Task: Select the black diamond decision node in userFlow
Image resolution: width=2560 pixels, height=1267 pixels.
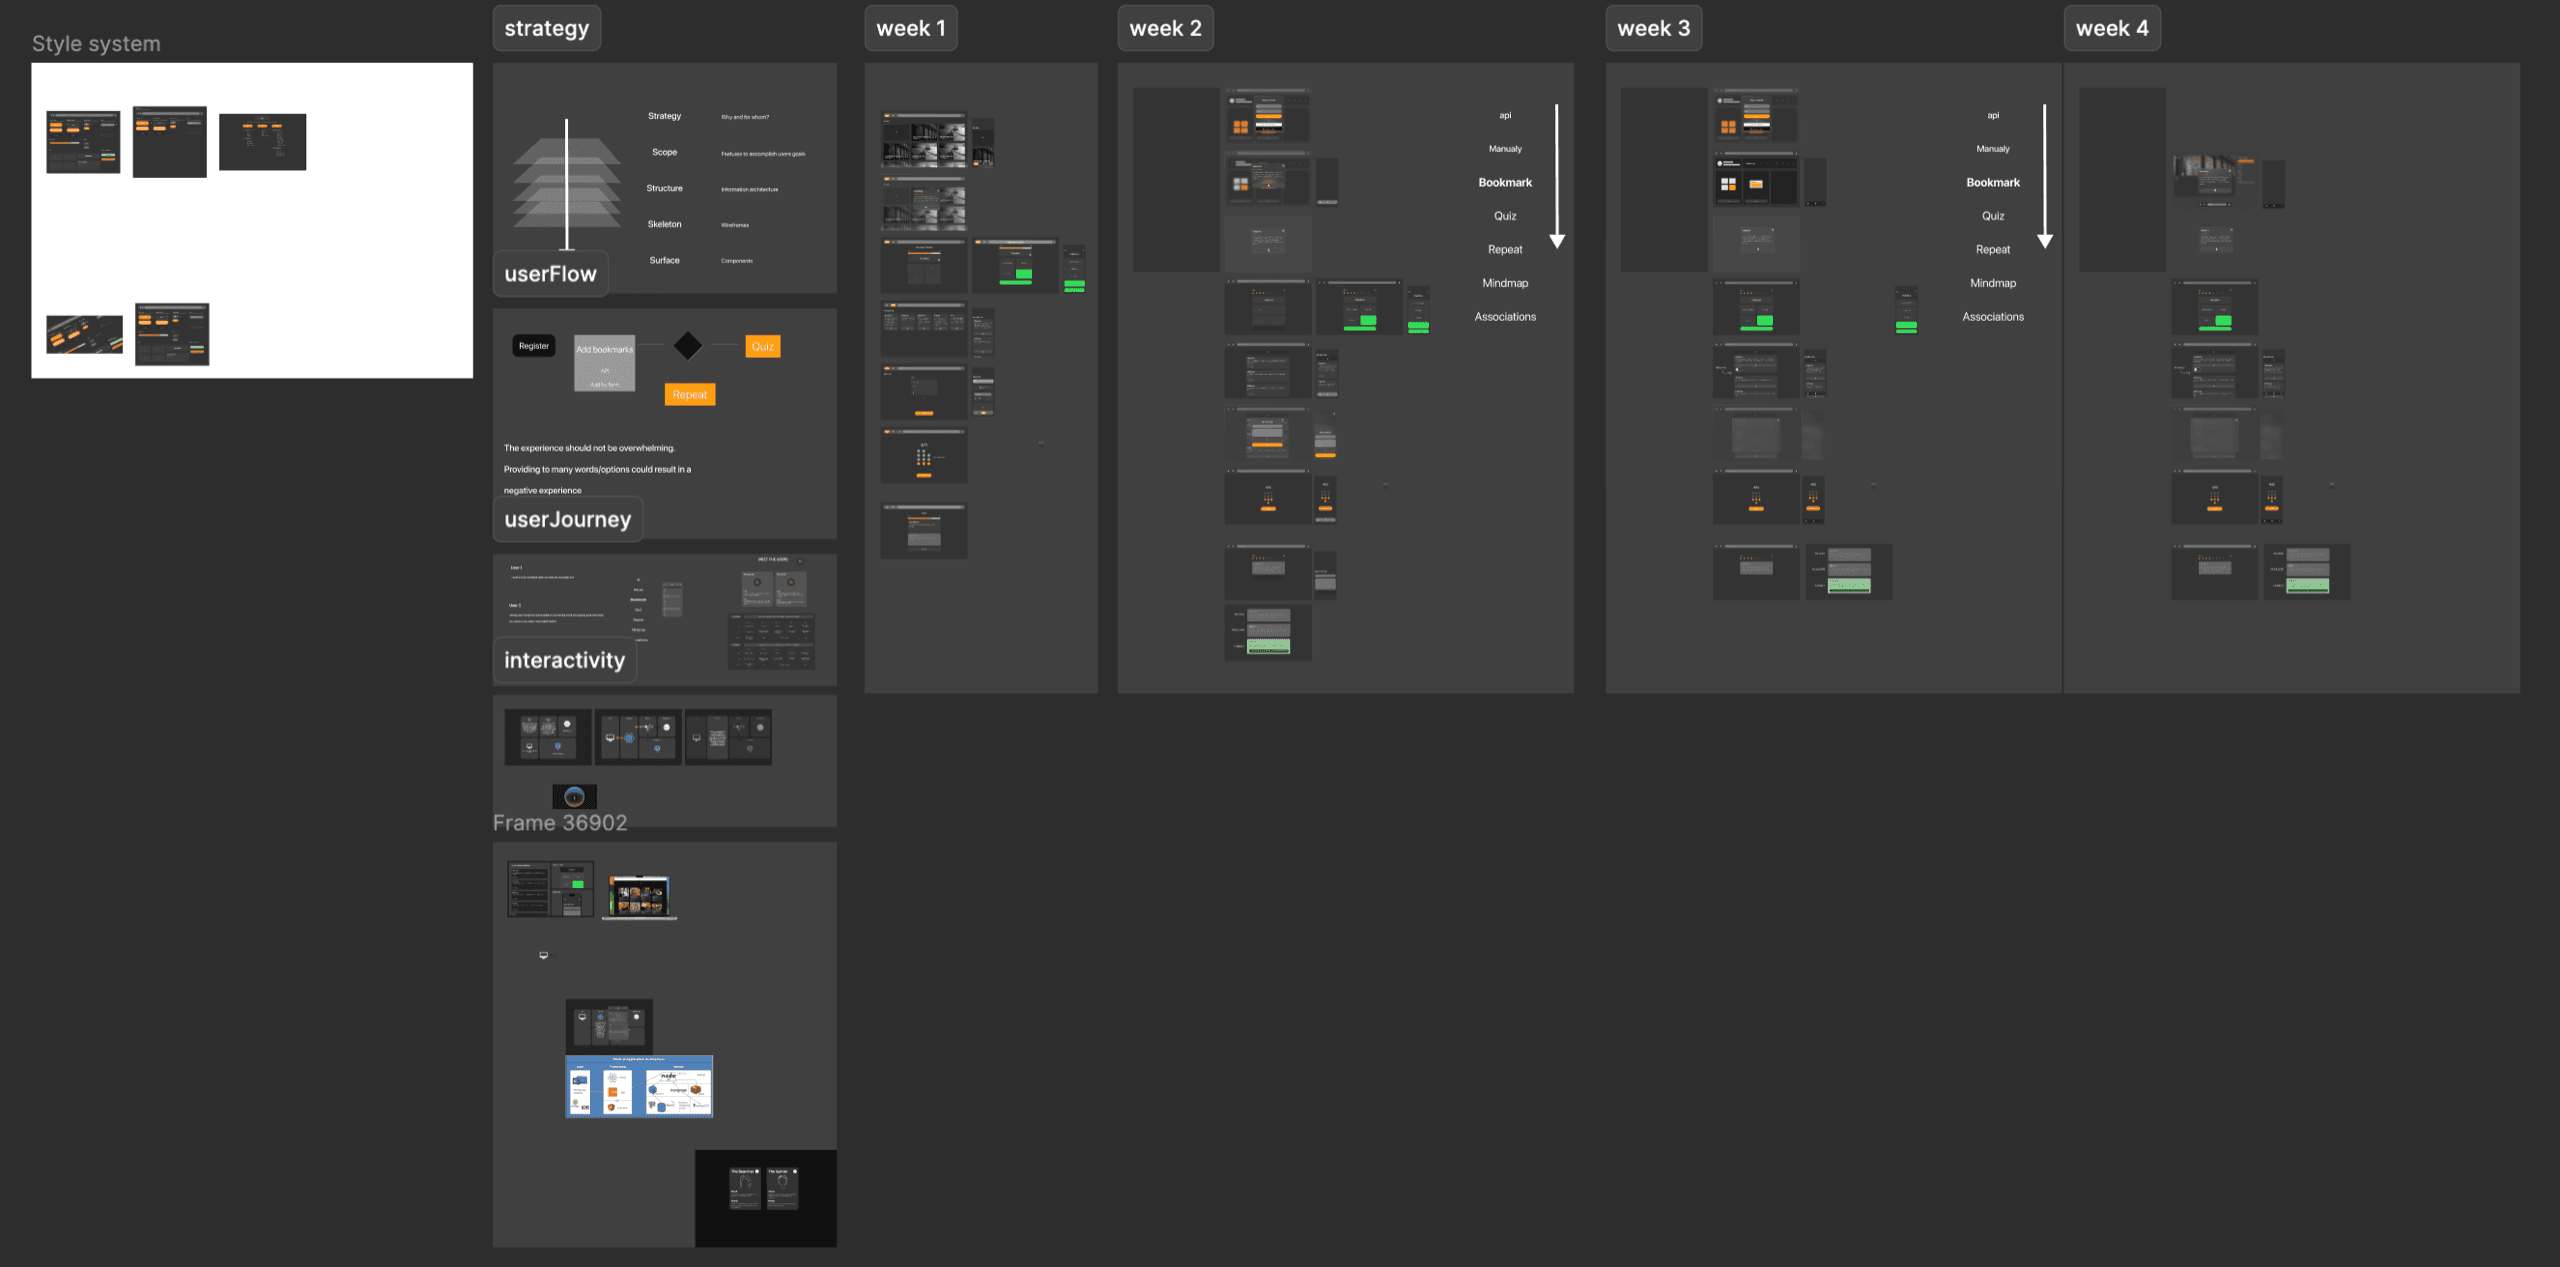Action: point(688,346)
